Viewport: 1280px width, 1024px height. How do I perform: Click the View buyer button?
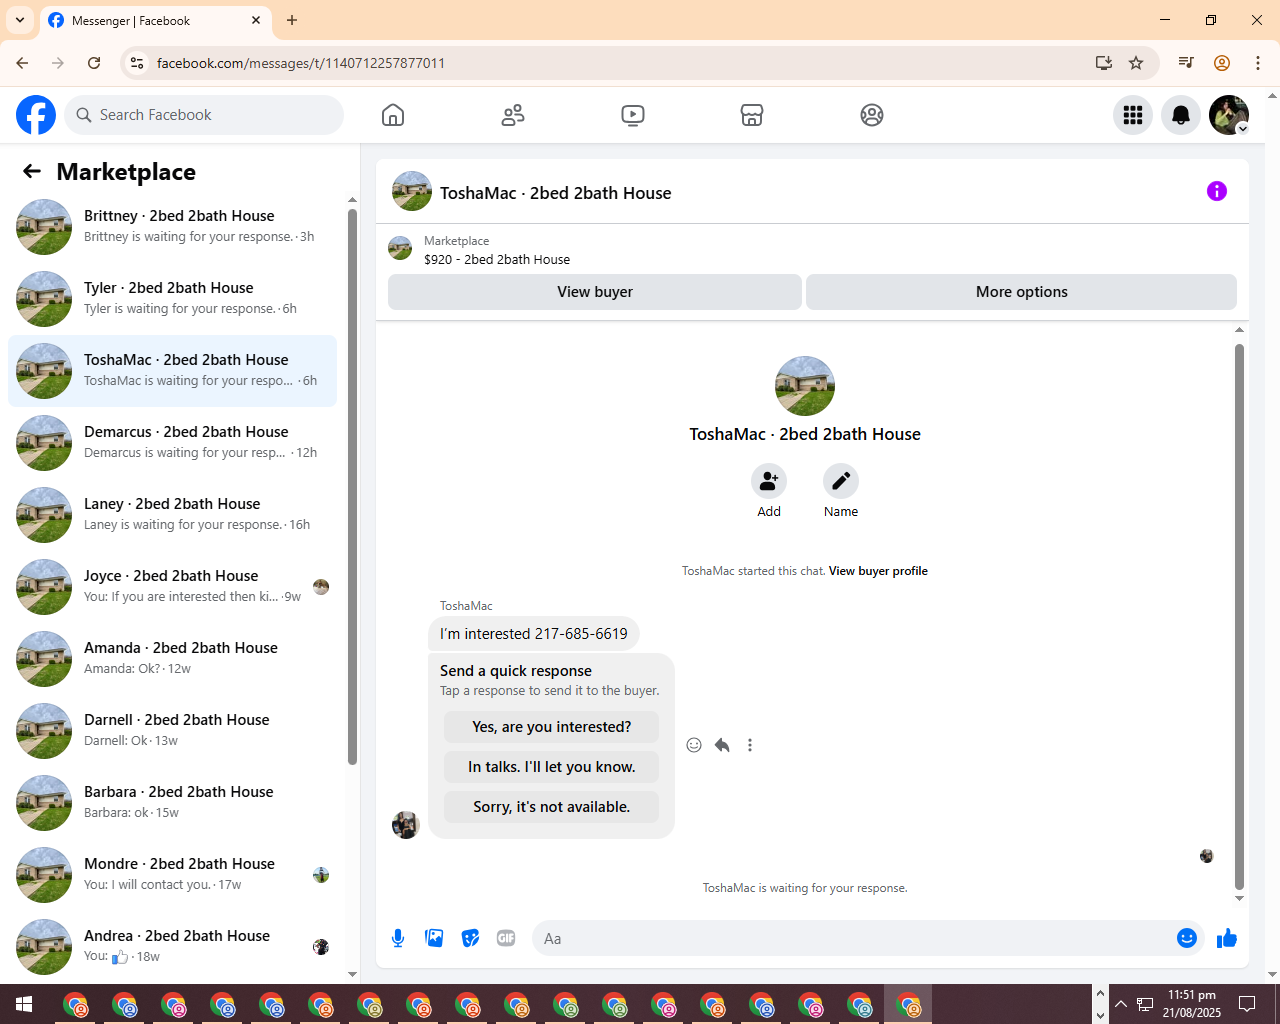click(x=595, y=292)
